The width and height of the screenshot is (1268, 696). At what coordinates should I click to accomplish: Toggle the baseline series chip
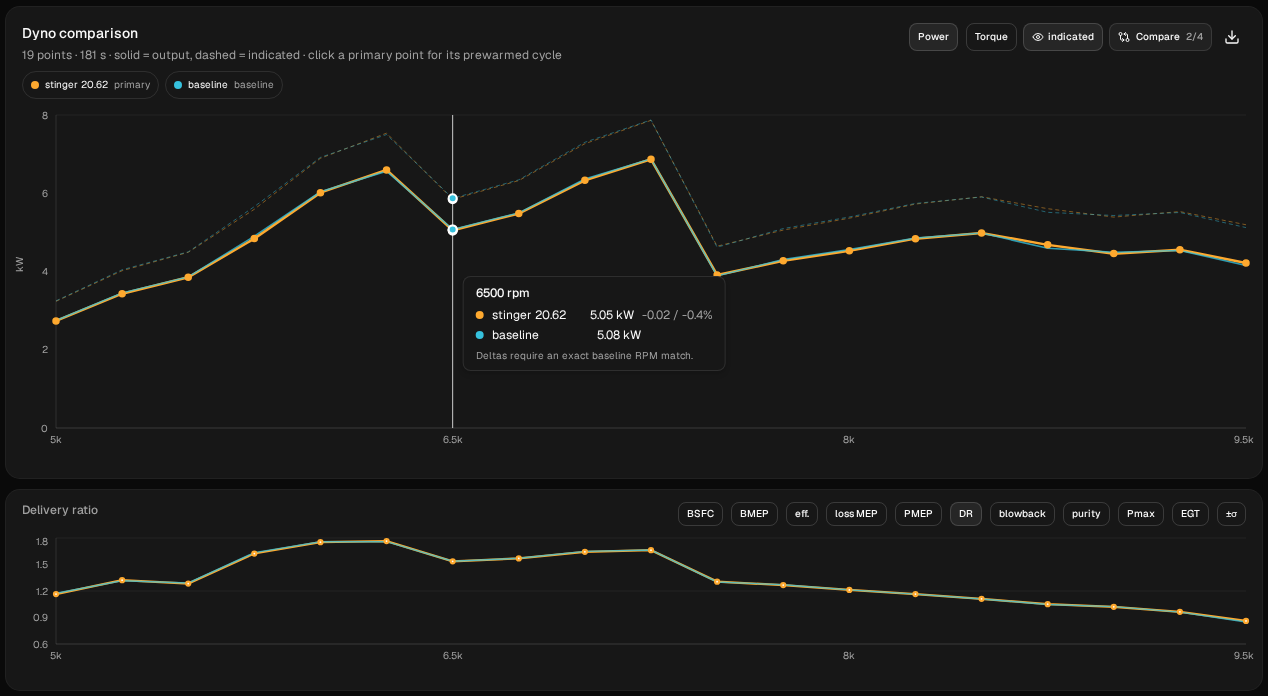tap(224, 85)
